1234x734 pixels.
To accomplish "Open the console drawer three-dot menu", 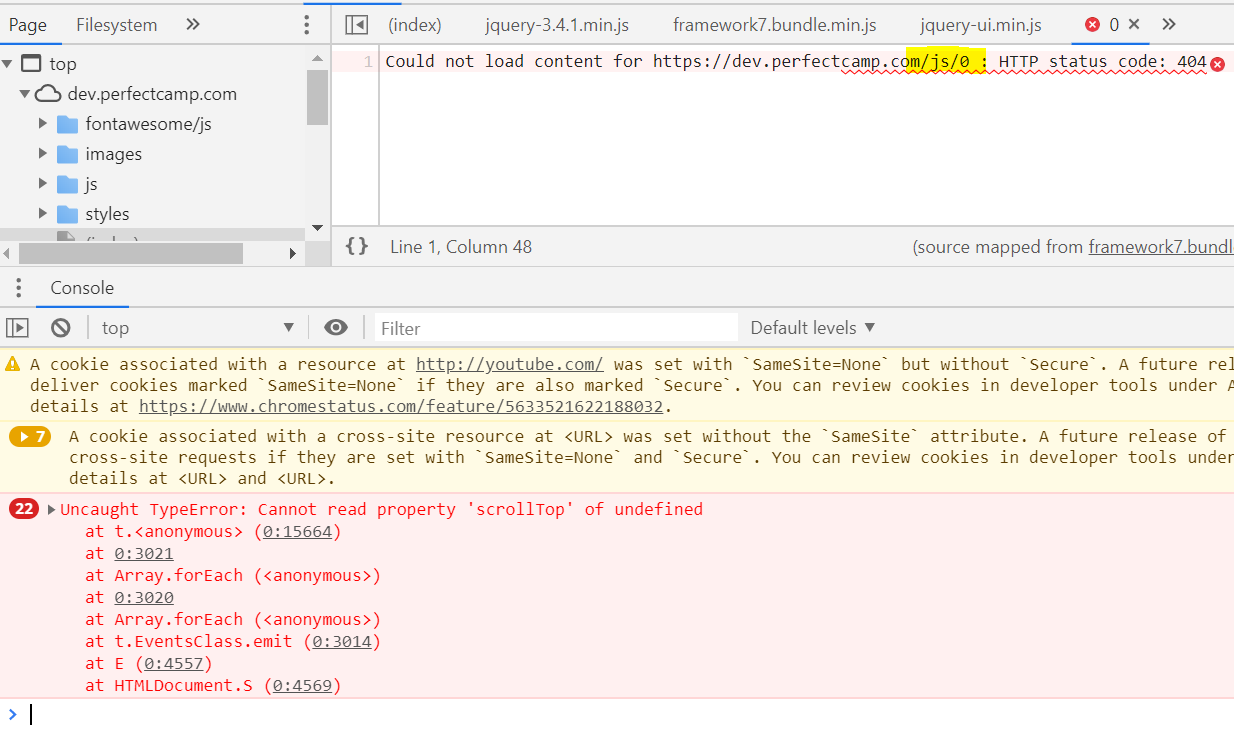I will pos(18,288).
